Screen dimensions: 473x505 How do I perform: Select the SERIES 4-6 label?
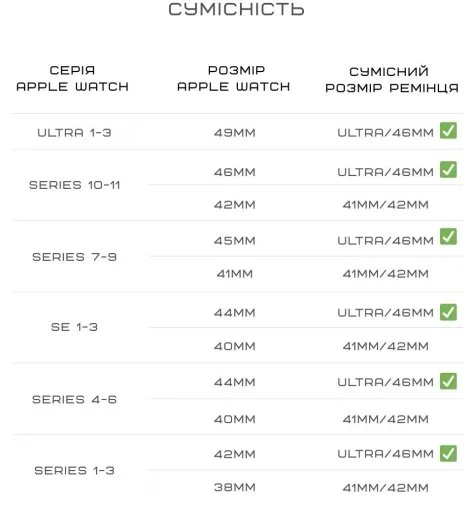point(74,399)
